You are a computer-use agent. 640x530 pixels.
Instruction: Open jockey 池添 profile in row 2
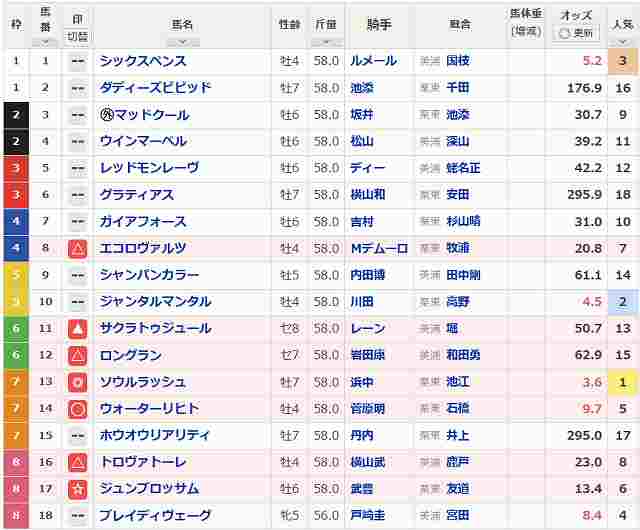362,87
